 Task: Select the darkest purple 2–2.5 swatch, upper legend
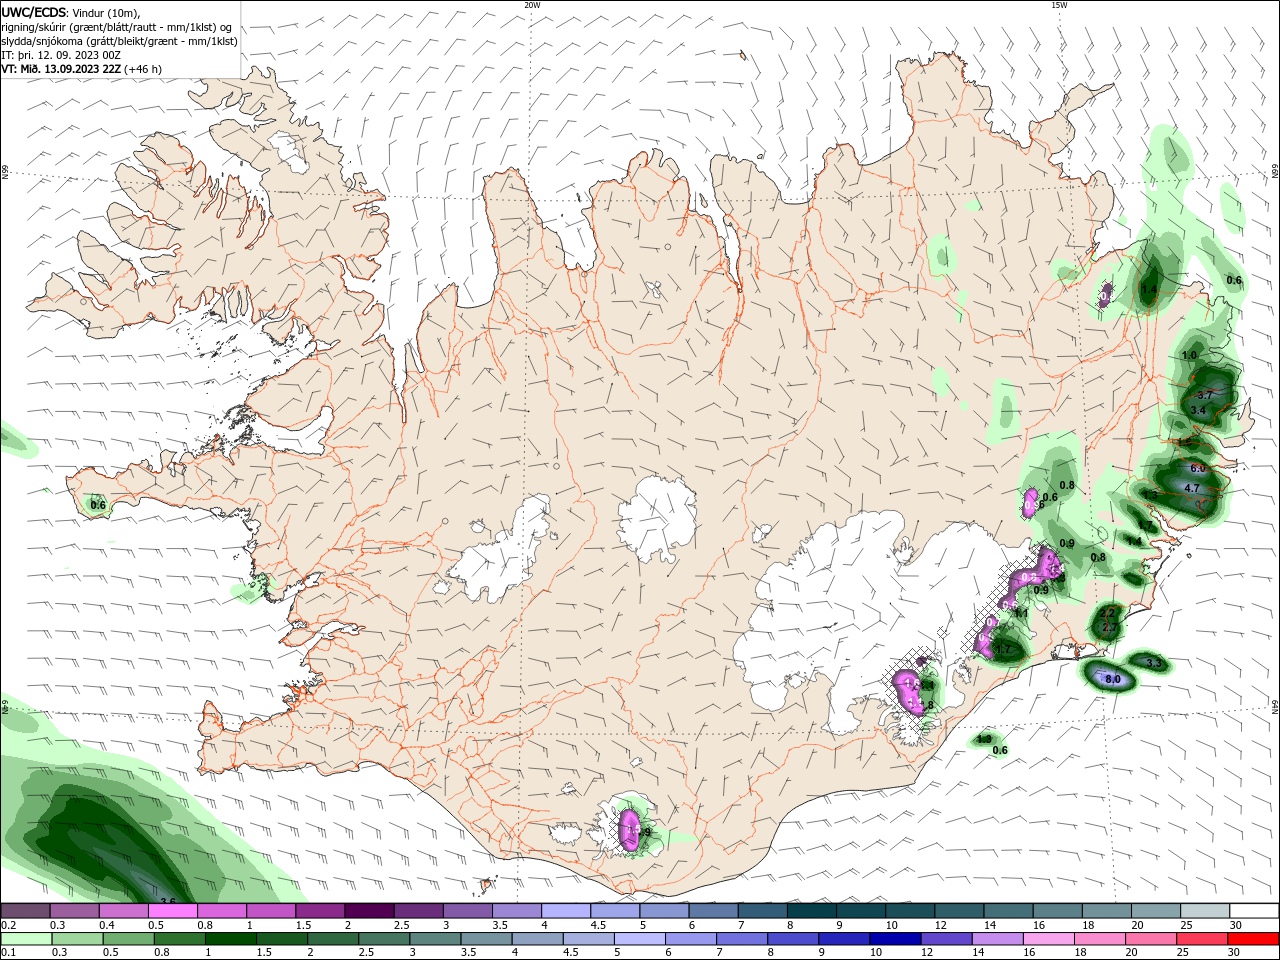[x=369, y=911]
